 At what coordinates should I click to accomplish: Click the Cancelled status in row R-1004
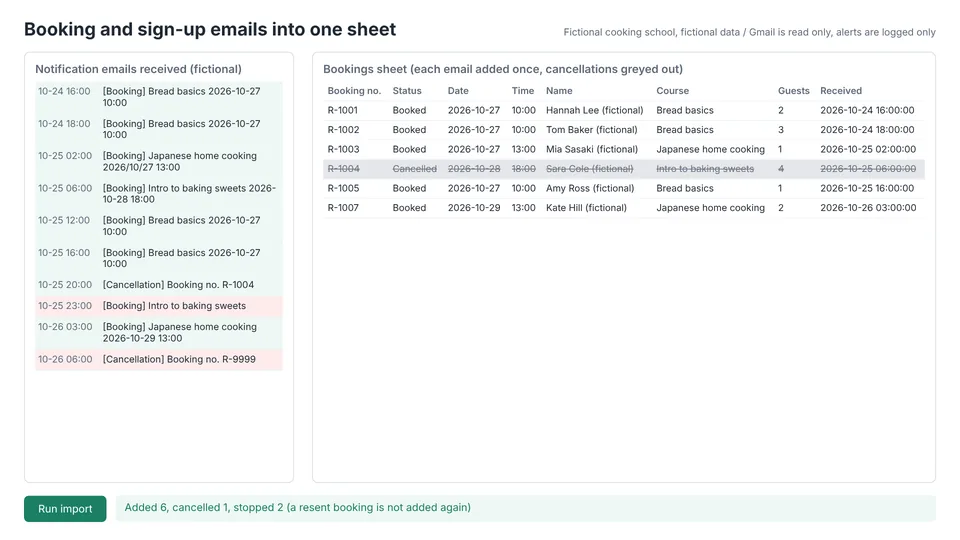tap(414, 169)
